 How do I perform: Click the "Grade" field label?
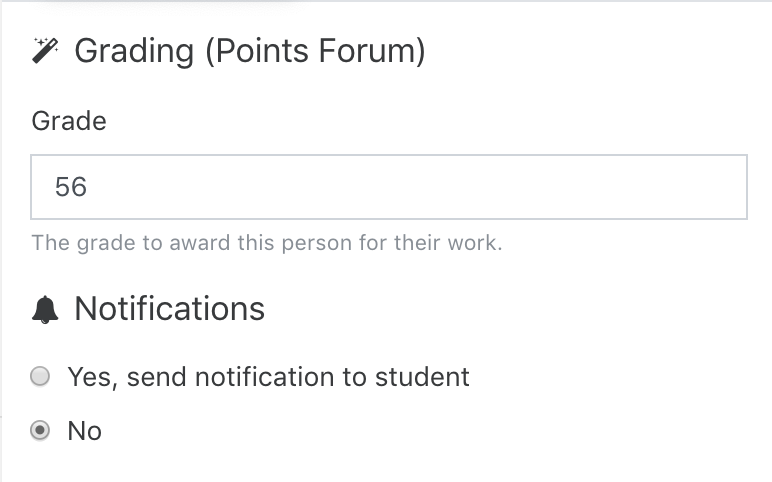coord(69,121)
